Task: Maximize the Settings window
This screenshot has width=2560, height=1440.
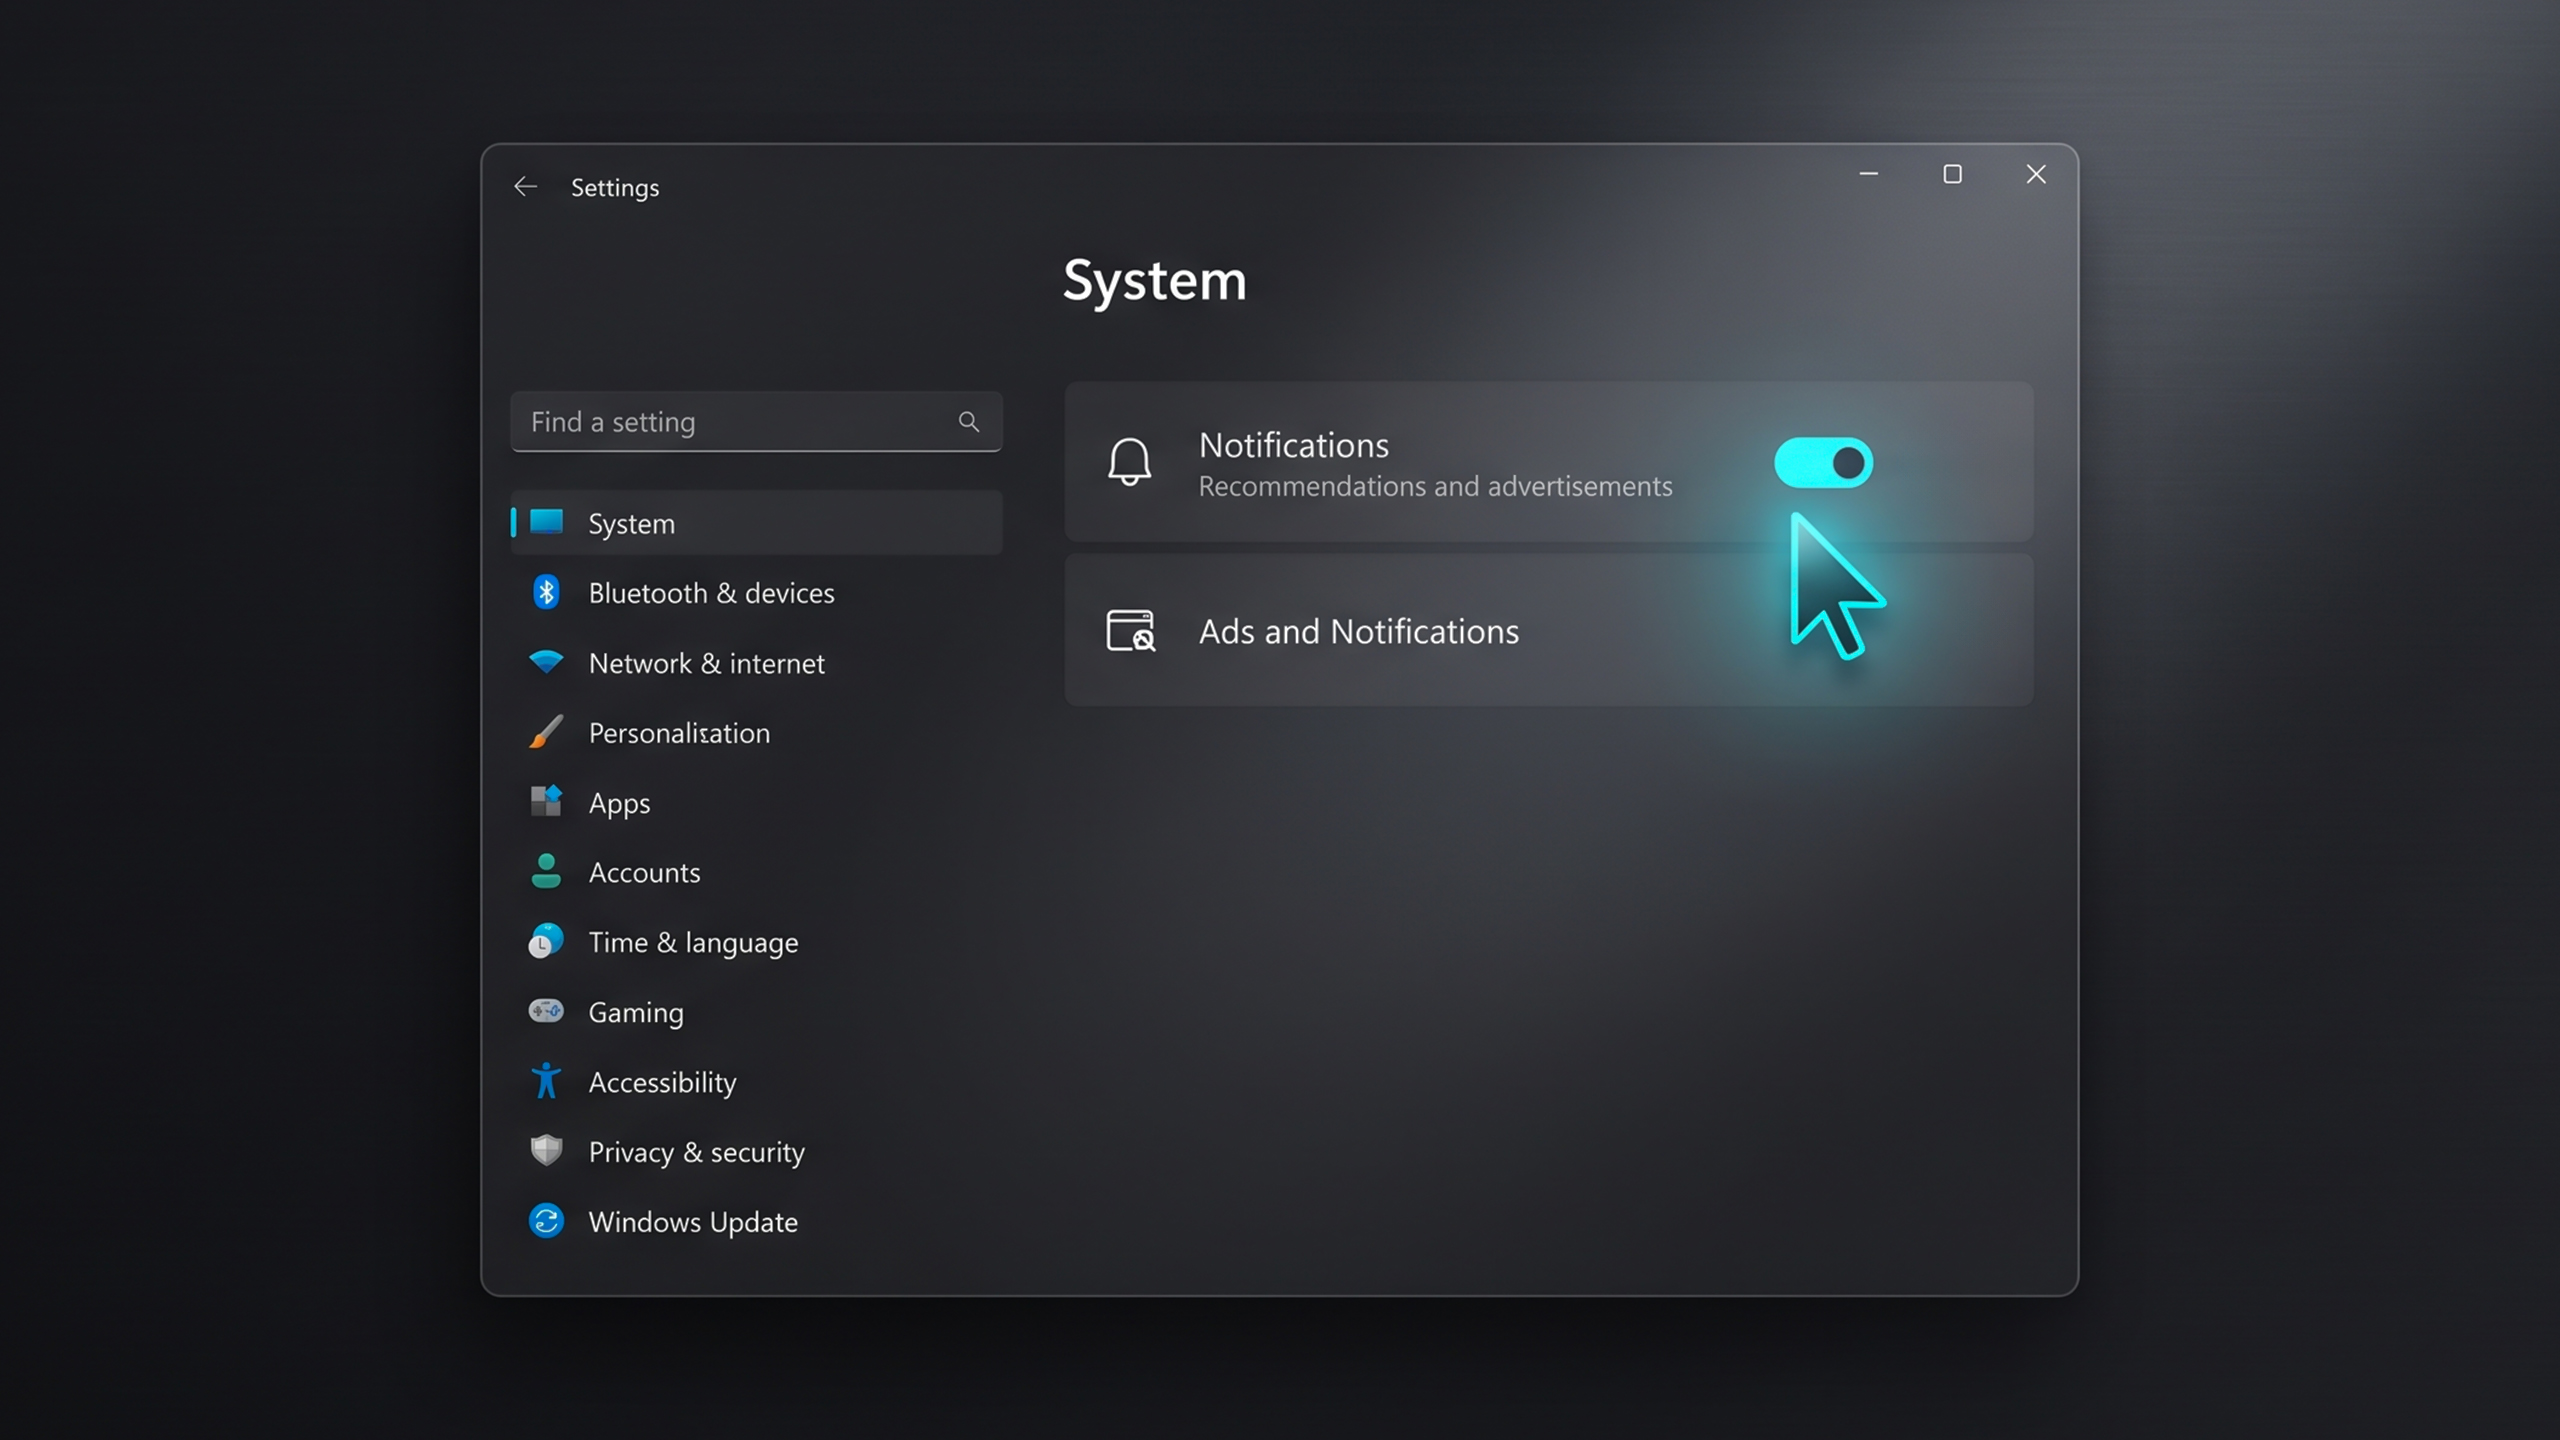Action: (1952, 174)
